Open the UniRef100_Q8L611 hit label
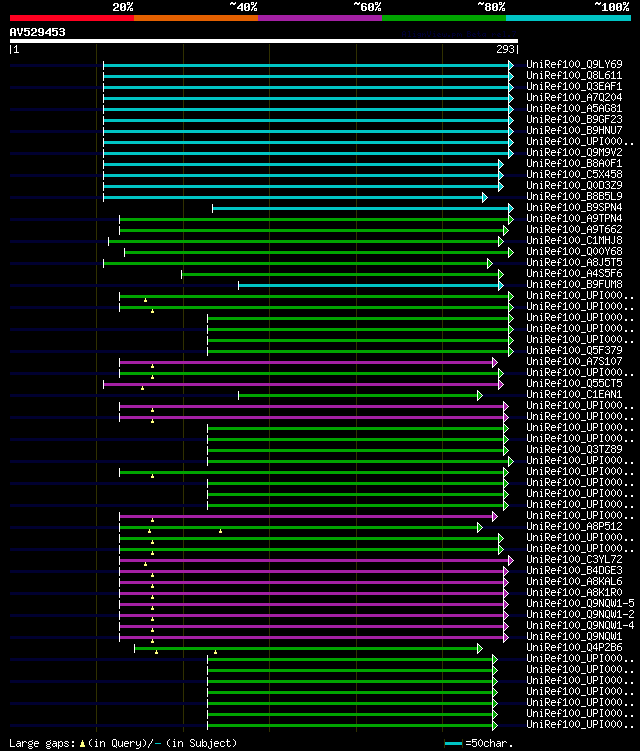Image resolution: width=640 pixels, height=751 pixels. [x=574, y=75]
